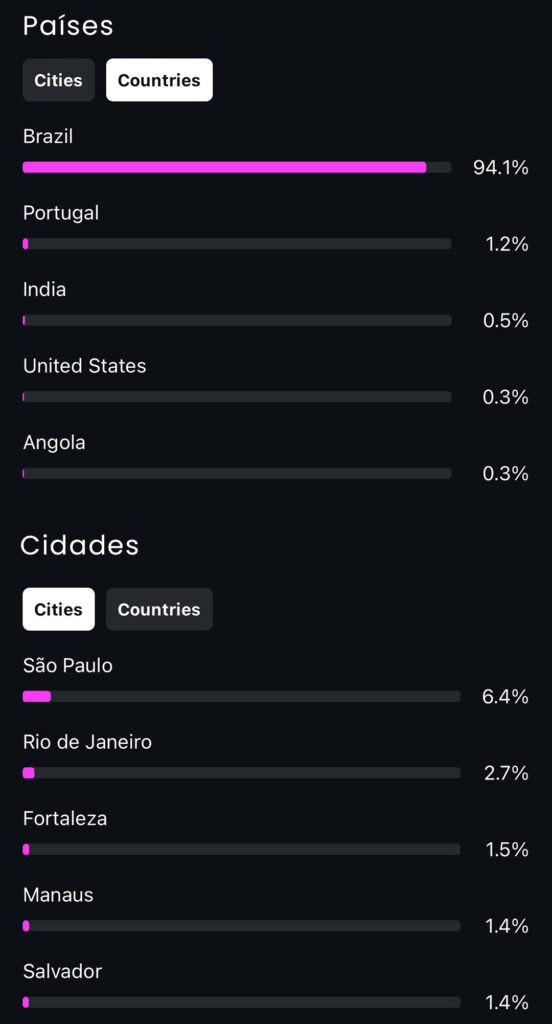Viewport: 552px width, 1024px height.
Task: Click the Fortaleza progress bar
Action: click(242, 849)
